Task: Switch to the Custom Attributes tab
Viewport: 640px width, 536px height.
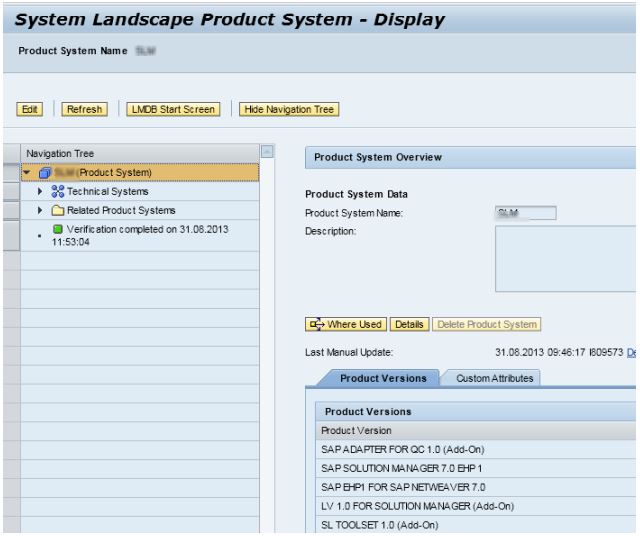Action: 495,378
